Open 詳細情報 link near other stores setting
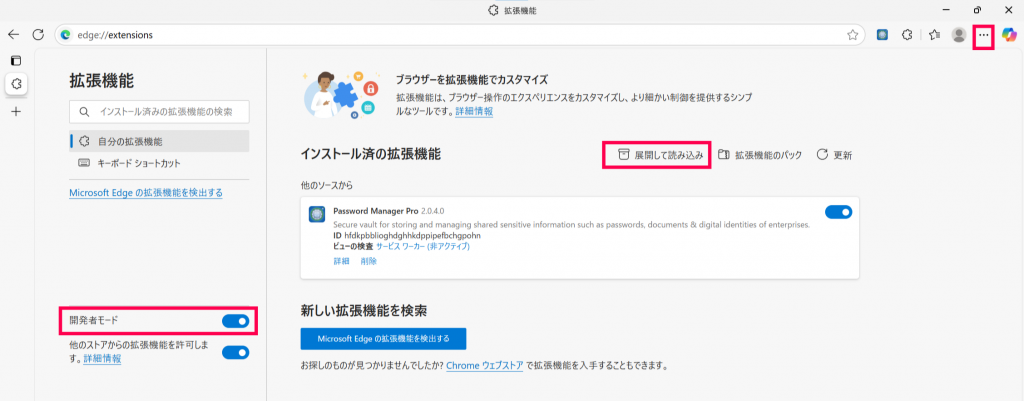This screenshot has height=401, width=1024. point(102,359)
